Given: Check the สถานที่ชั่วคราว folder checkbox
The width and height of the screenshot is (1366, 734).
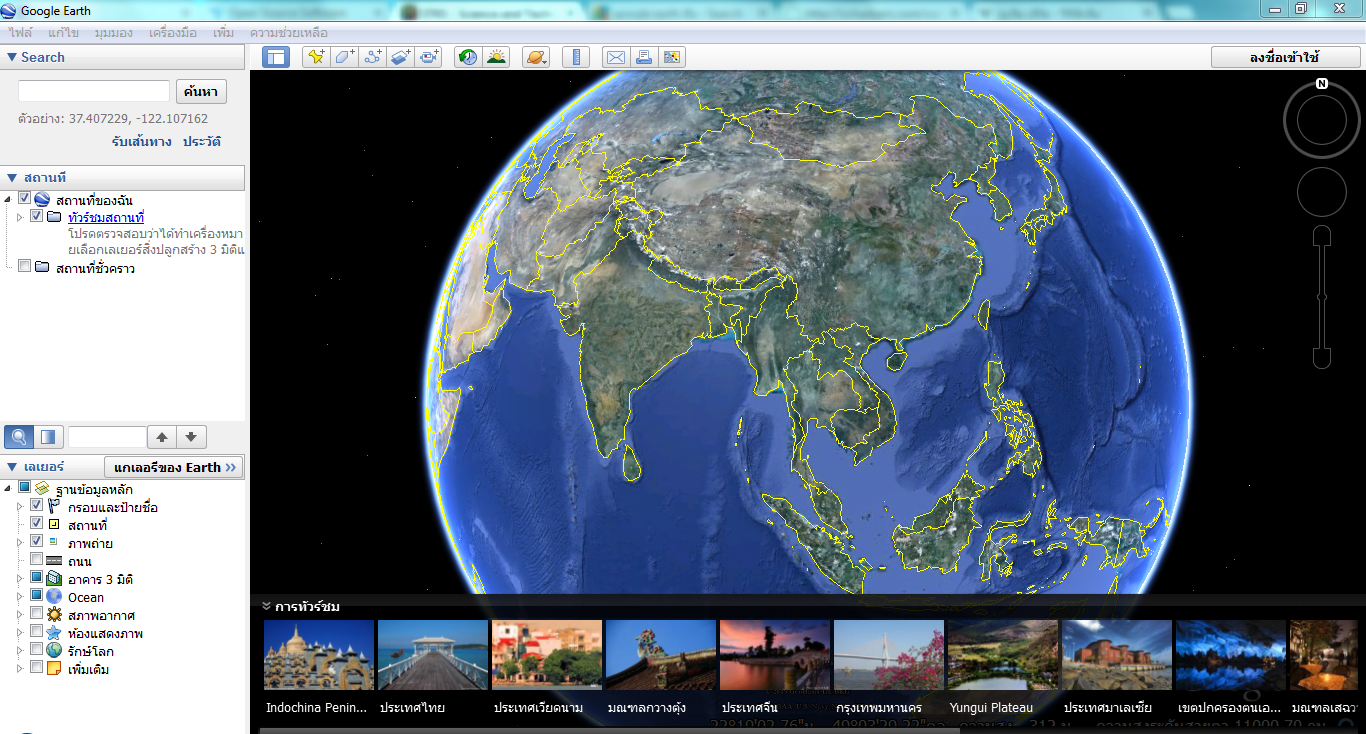Looking at the screenshot, I should (x=24, y=267).
